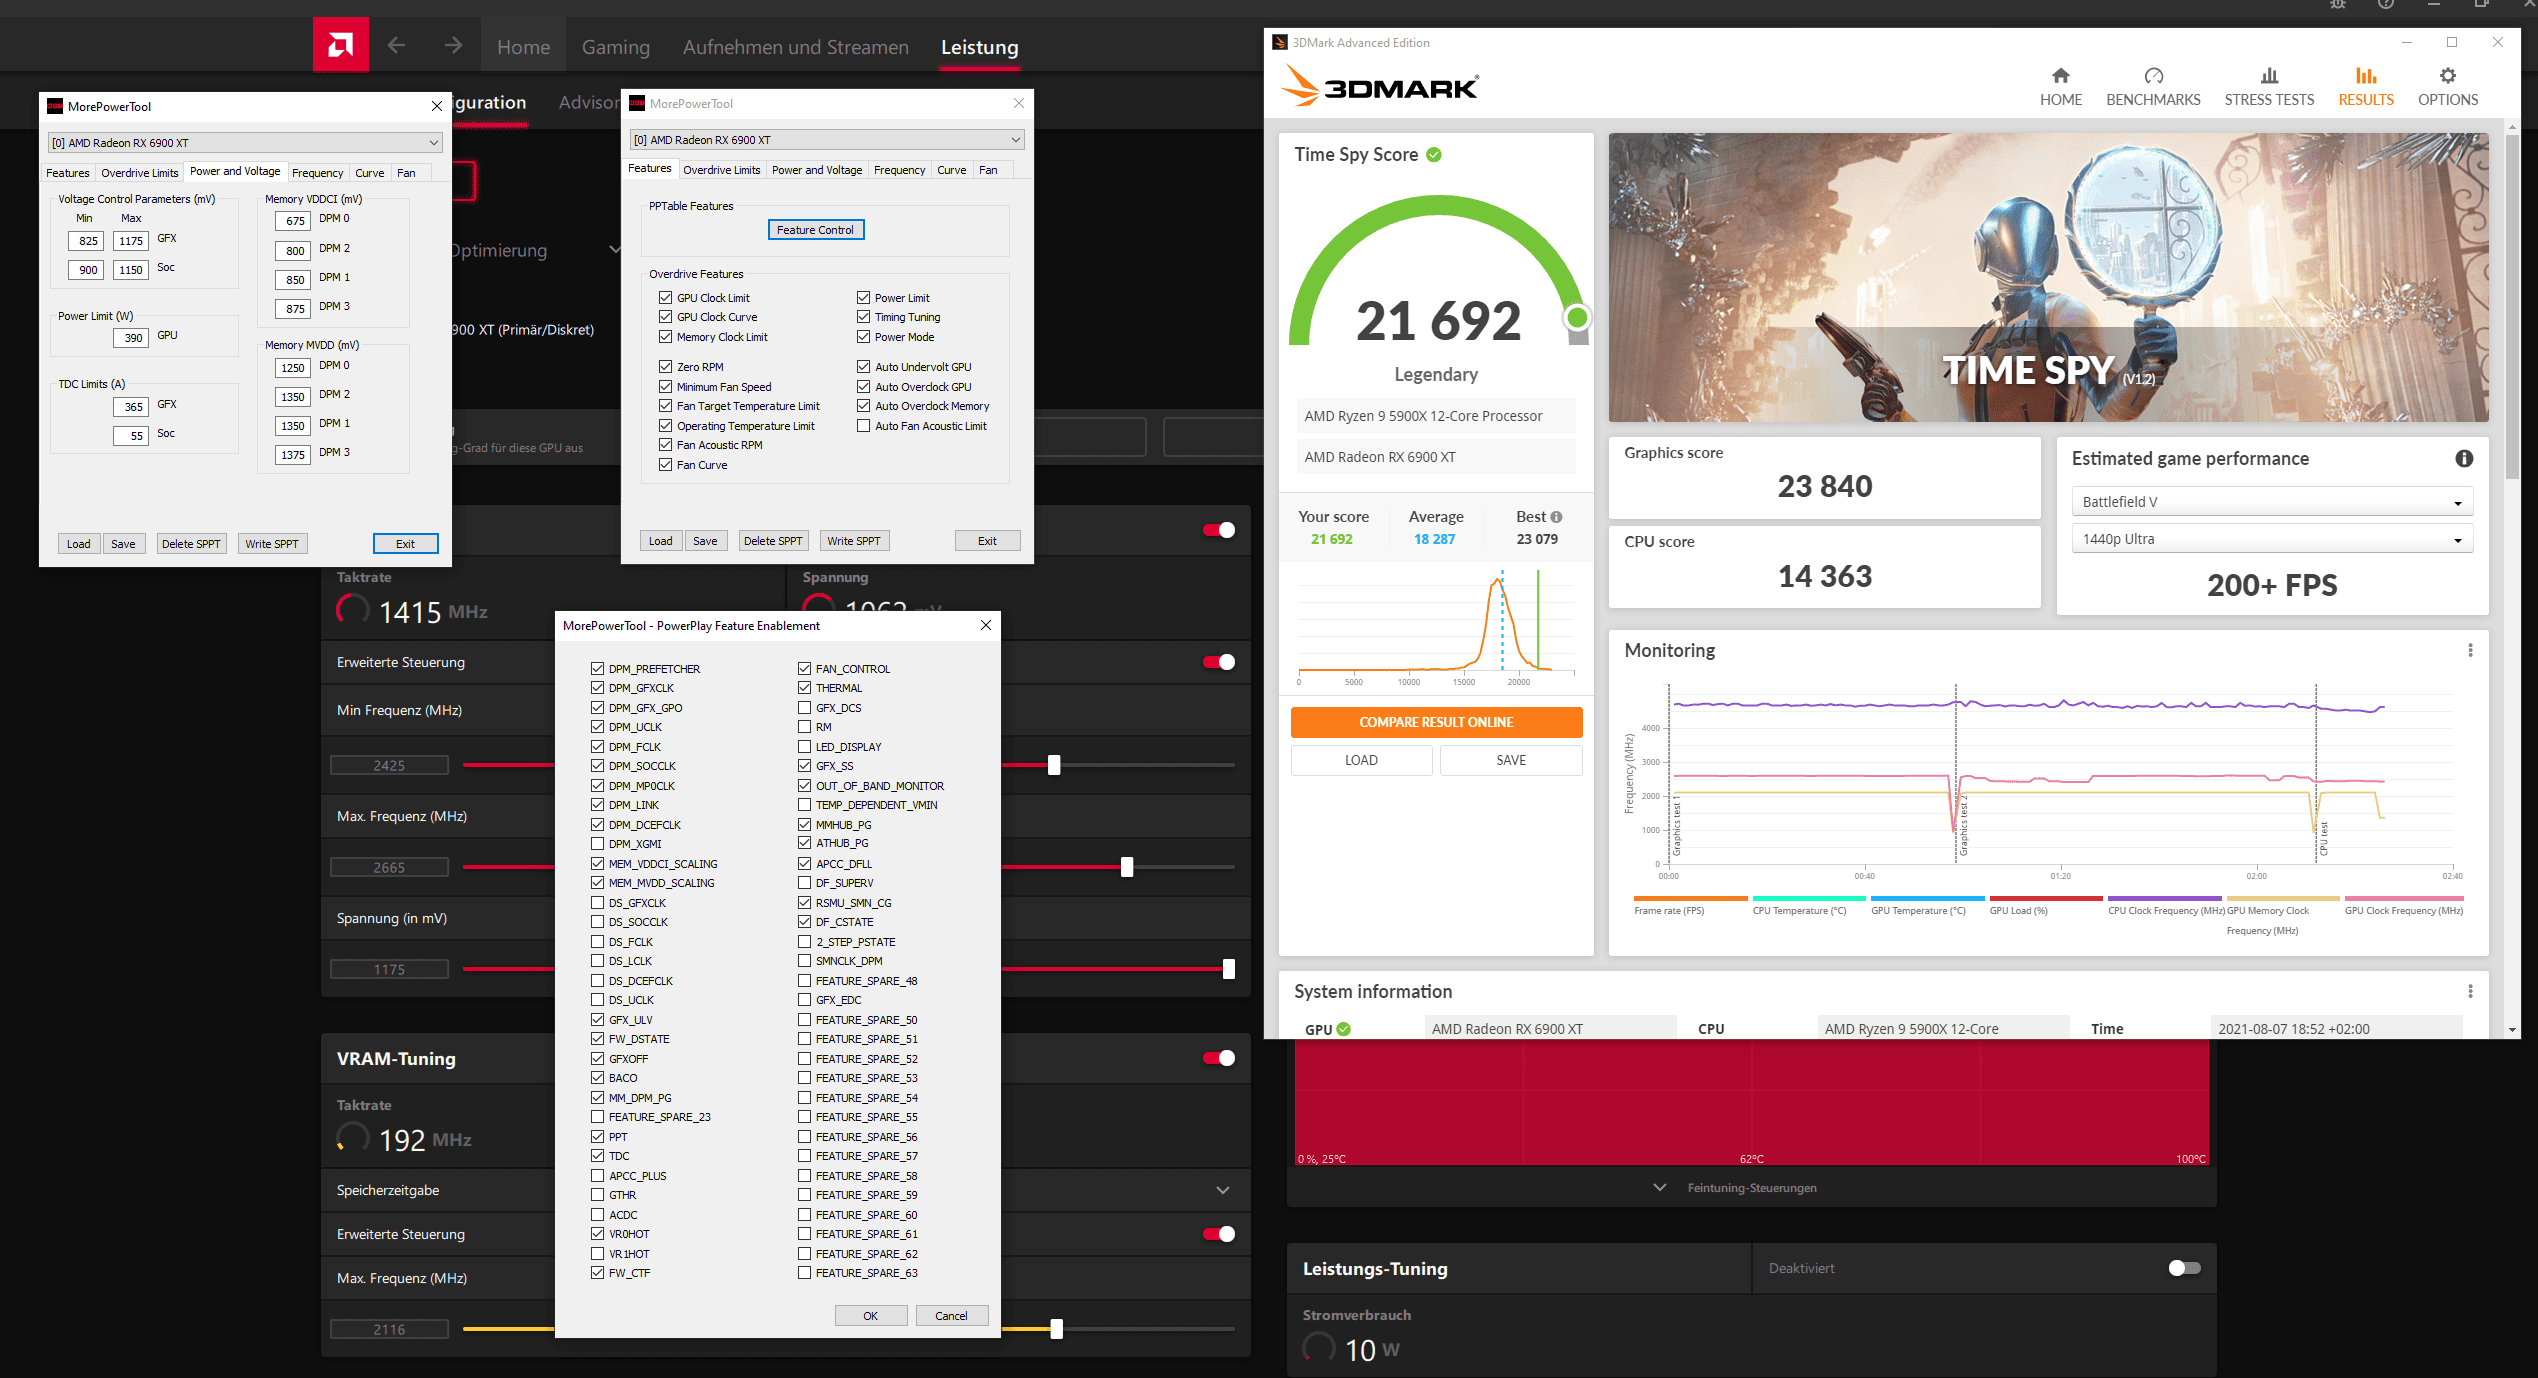
Task: Go forward with the right arrow in Radeon Software
Action: [x=453, y=45]
